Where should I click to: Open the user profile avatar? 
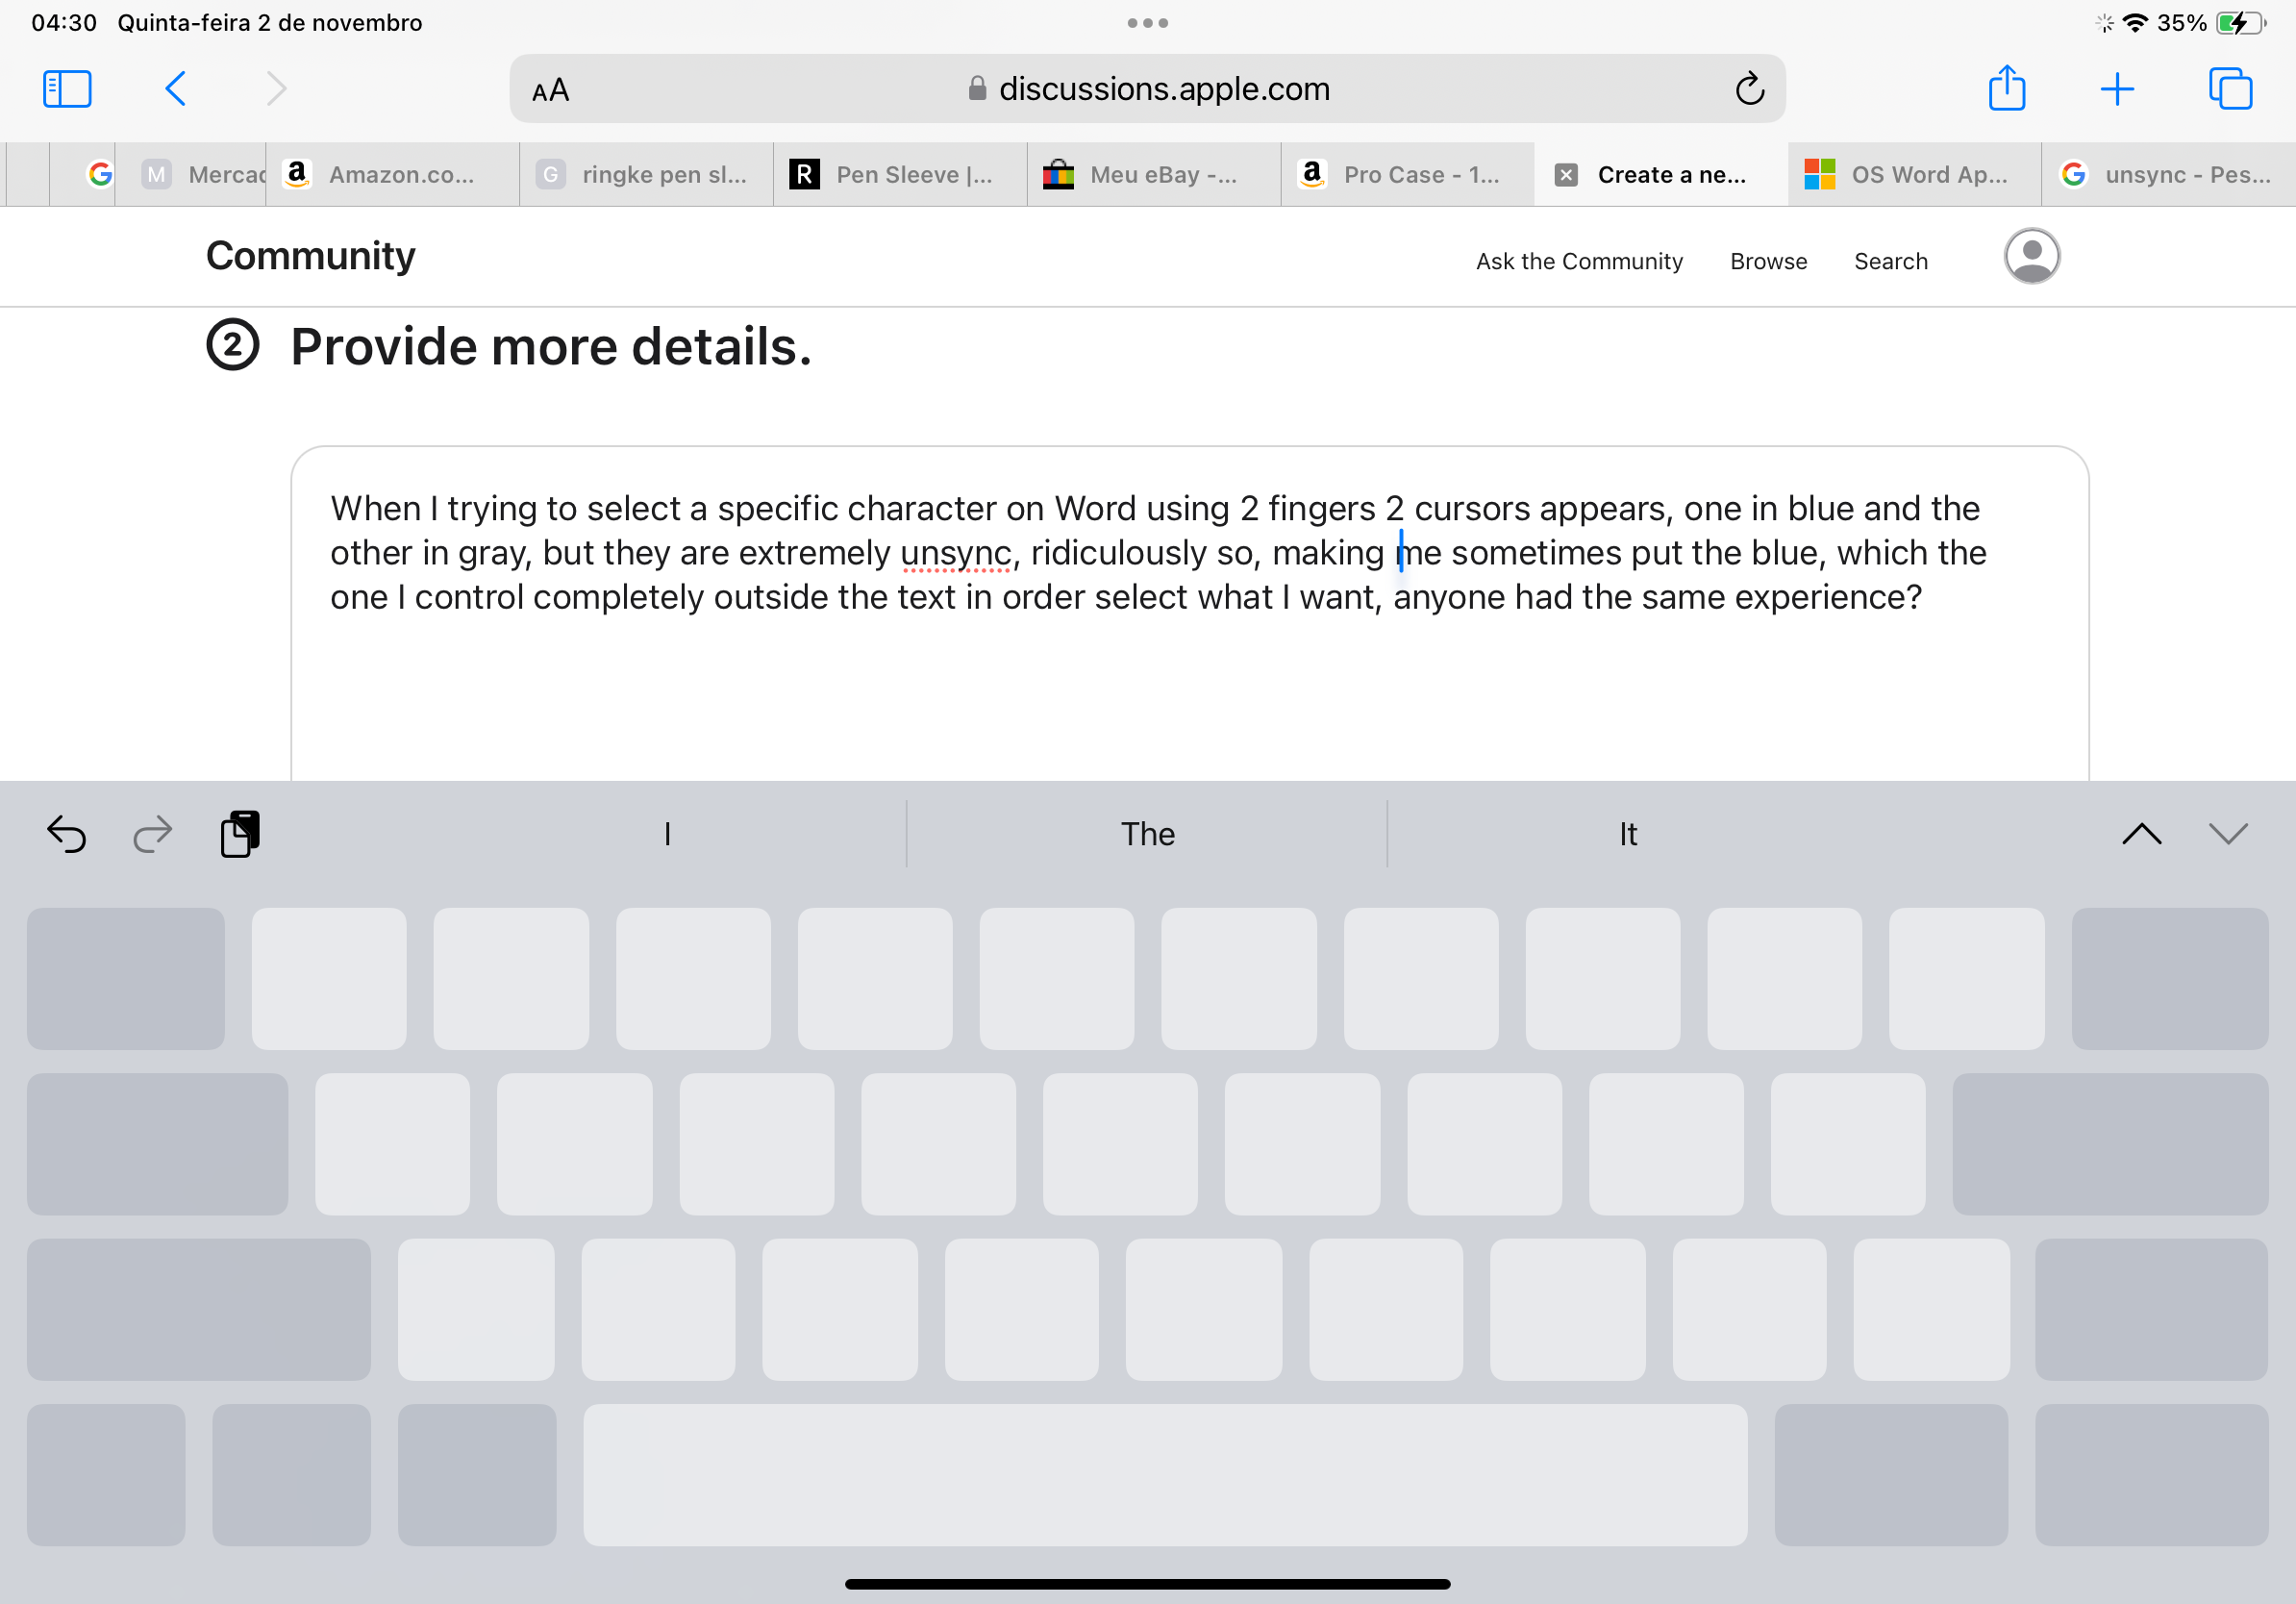coord(2031,256)
